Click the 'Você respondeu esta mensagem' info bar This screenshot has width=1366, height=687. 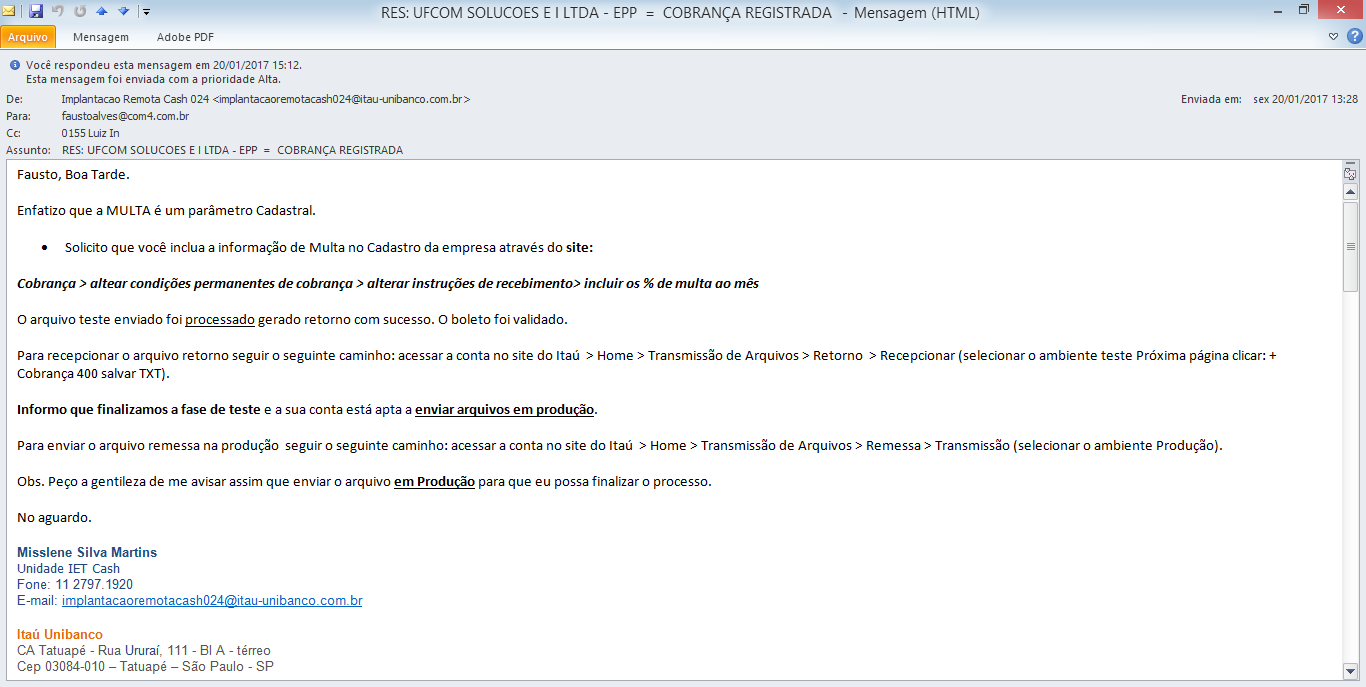point(164,65)
